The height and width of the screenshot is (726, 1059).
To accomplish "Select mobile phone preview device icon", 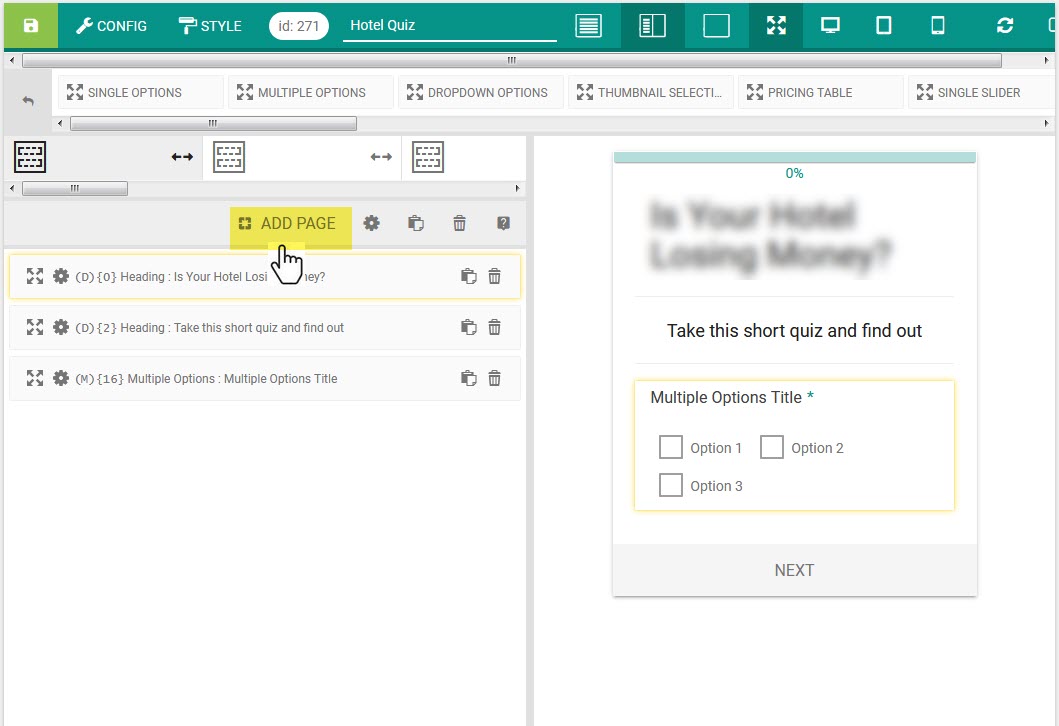I will coord(937,26).
